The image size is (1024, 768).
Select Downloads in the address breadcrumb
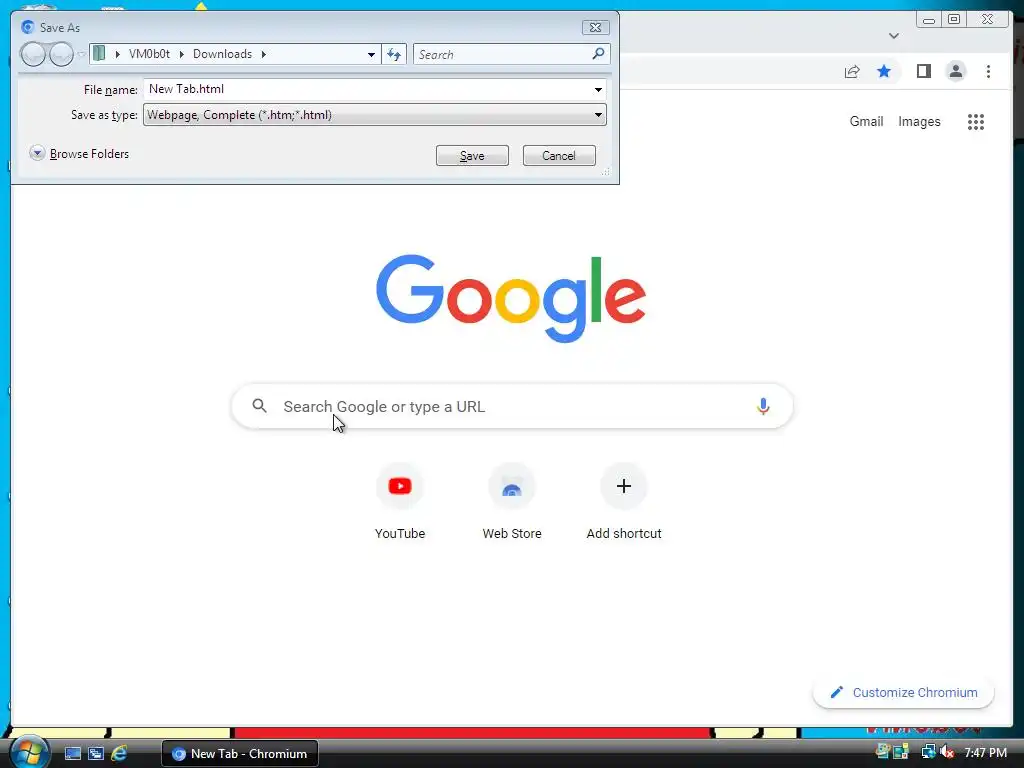coord(222,54)
